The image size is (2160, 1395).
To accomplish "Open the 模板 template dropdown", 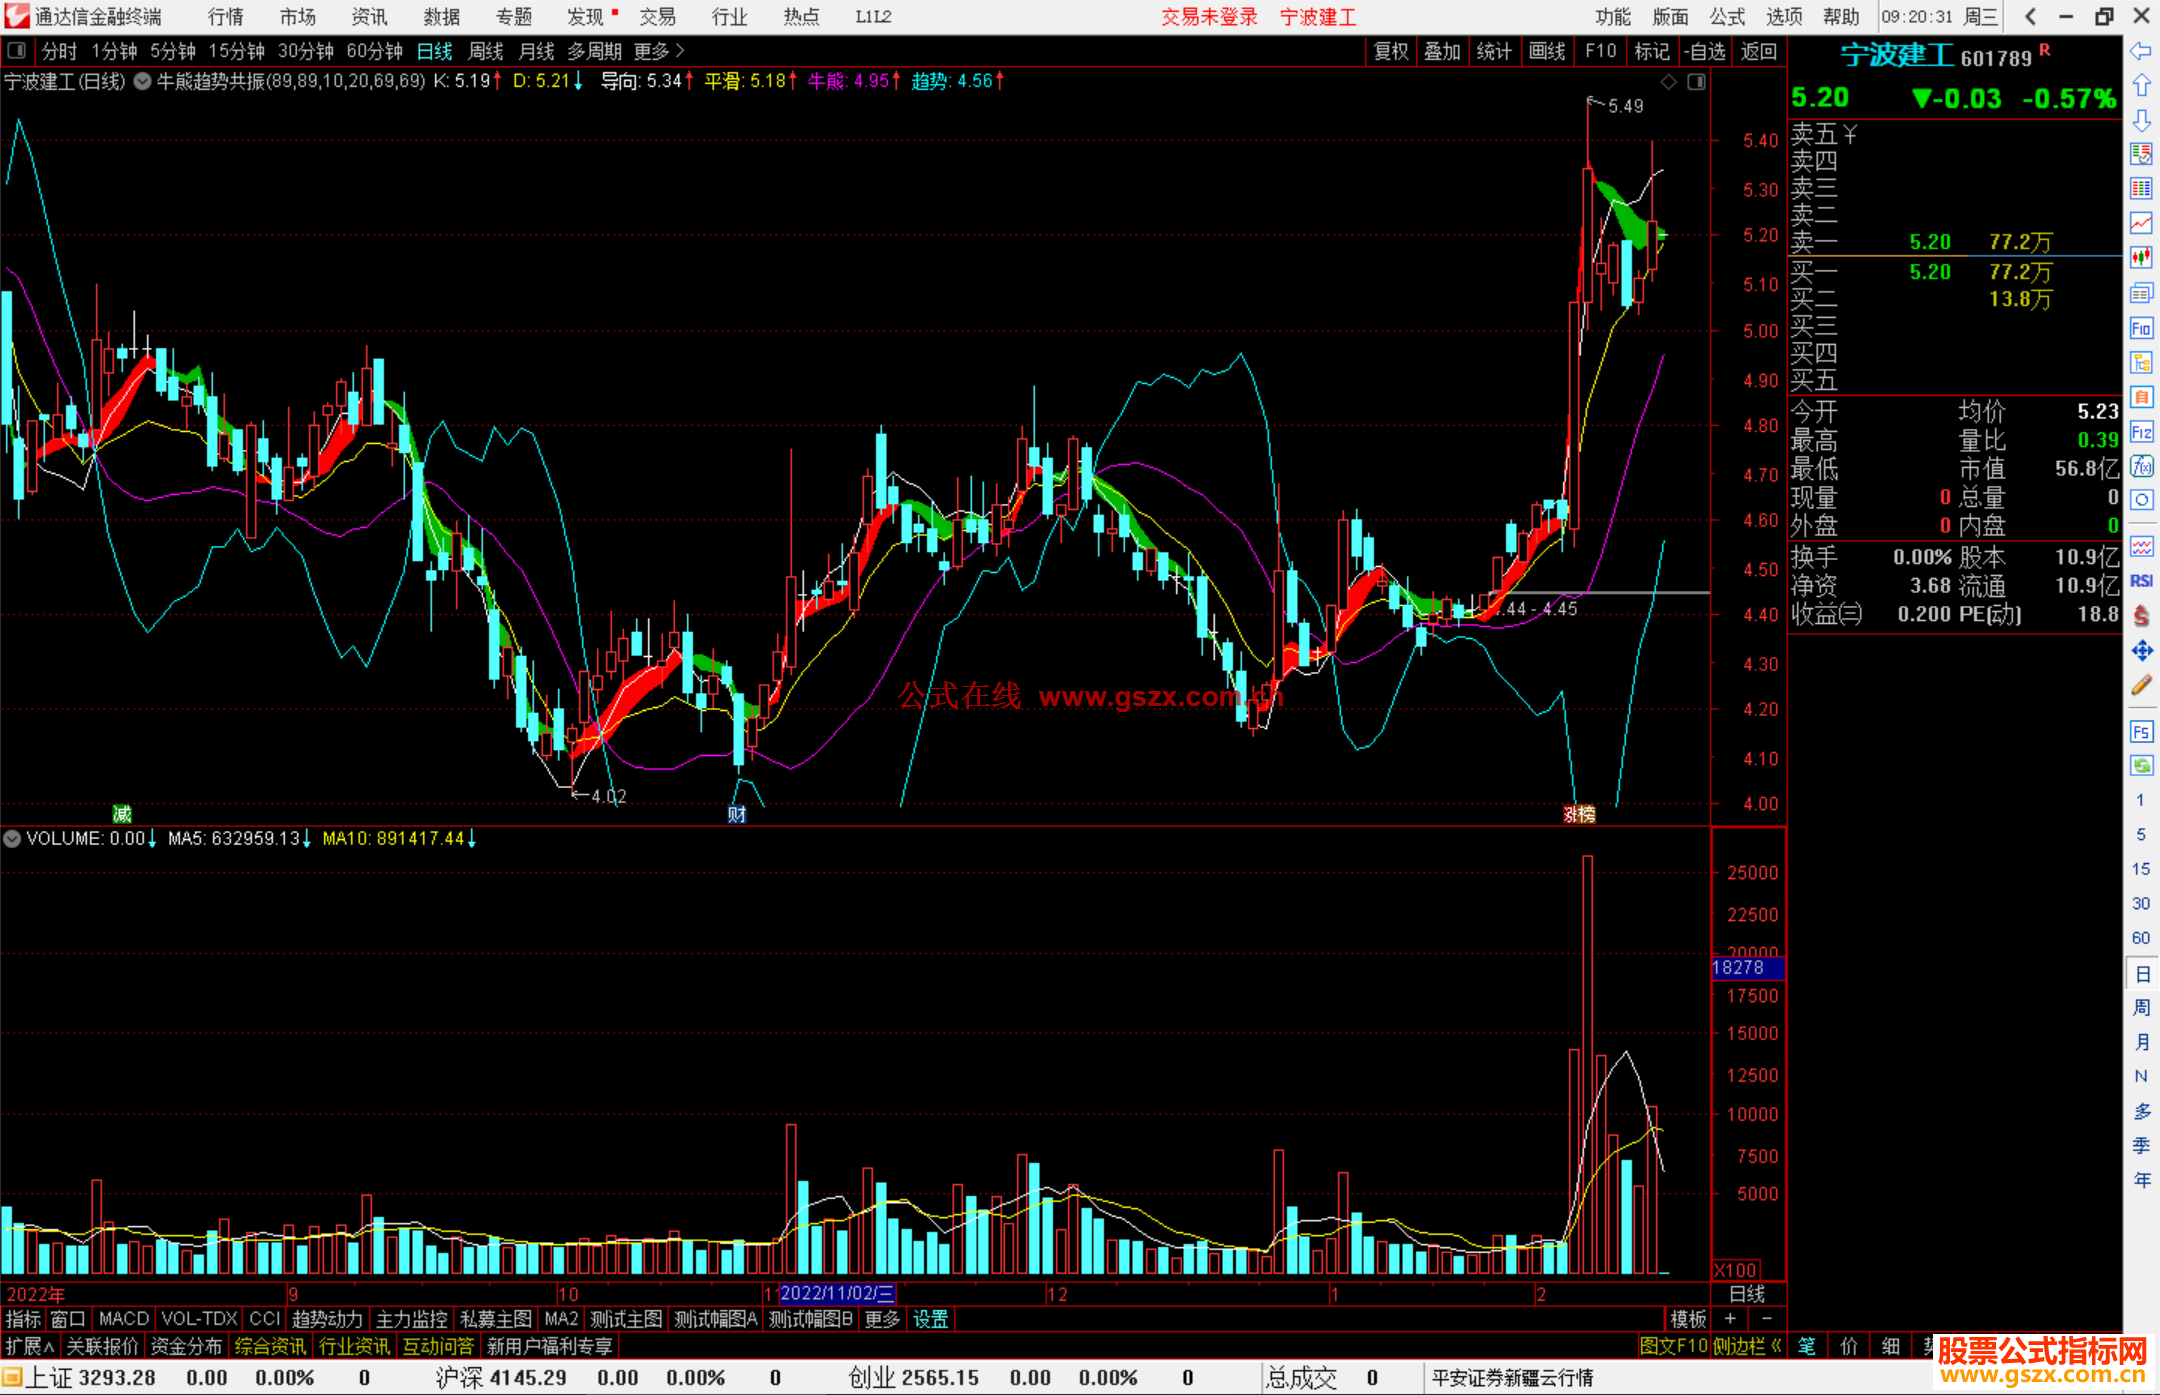I will pyautogui.click(x=1688, y=1319).
